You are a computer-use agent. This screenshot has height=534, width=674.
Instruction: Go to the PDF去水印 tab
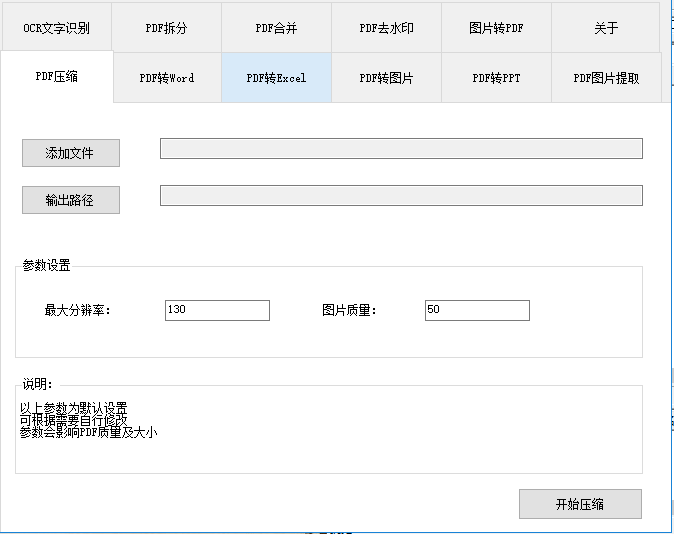point(386,28)
